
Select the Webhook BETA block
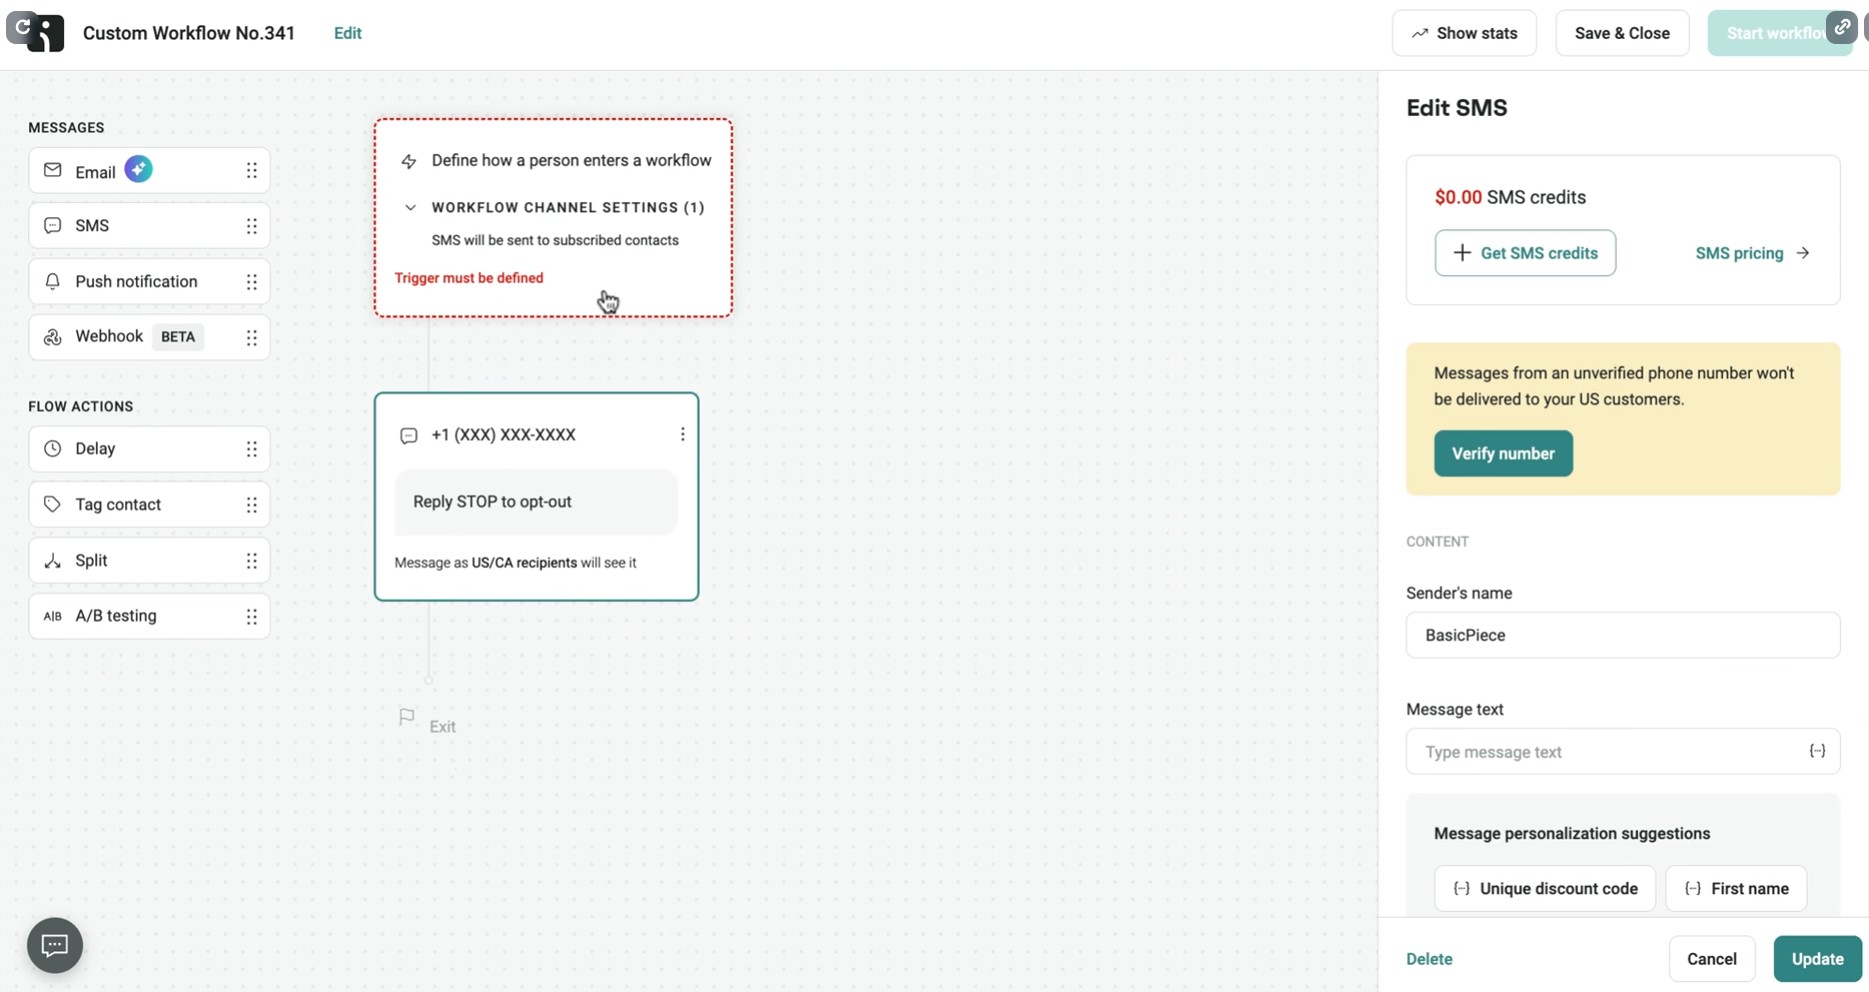pos(149,337)
